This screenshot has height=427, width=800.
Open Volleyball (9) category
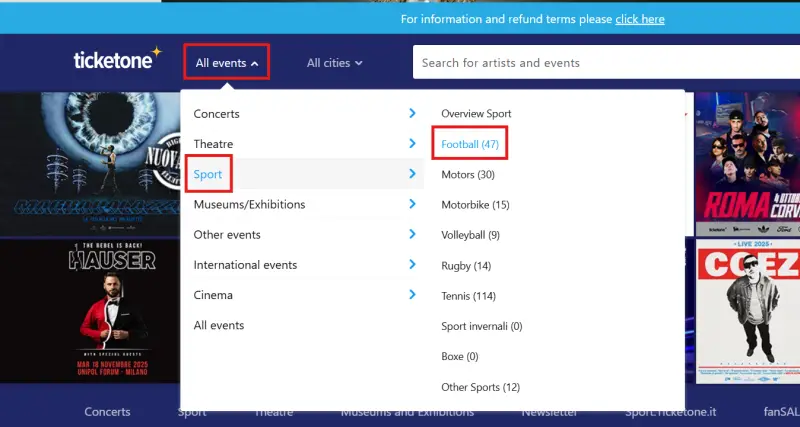[470, 235]
